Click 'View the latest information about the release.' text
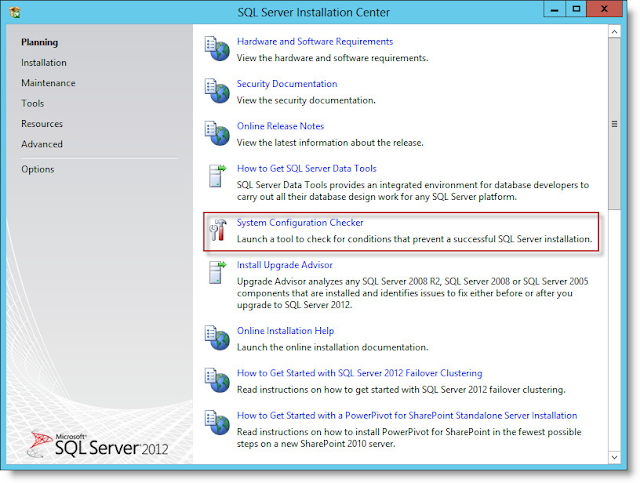The image size is (640, 483). [x=330, y=143]
